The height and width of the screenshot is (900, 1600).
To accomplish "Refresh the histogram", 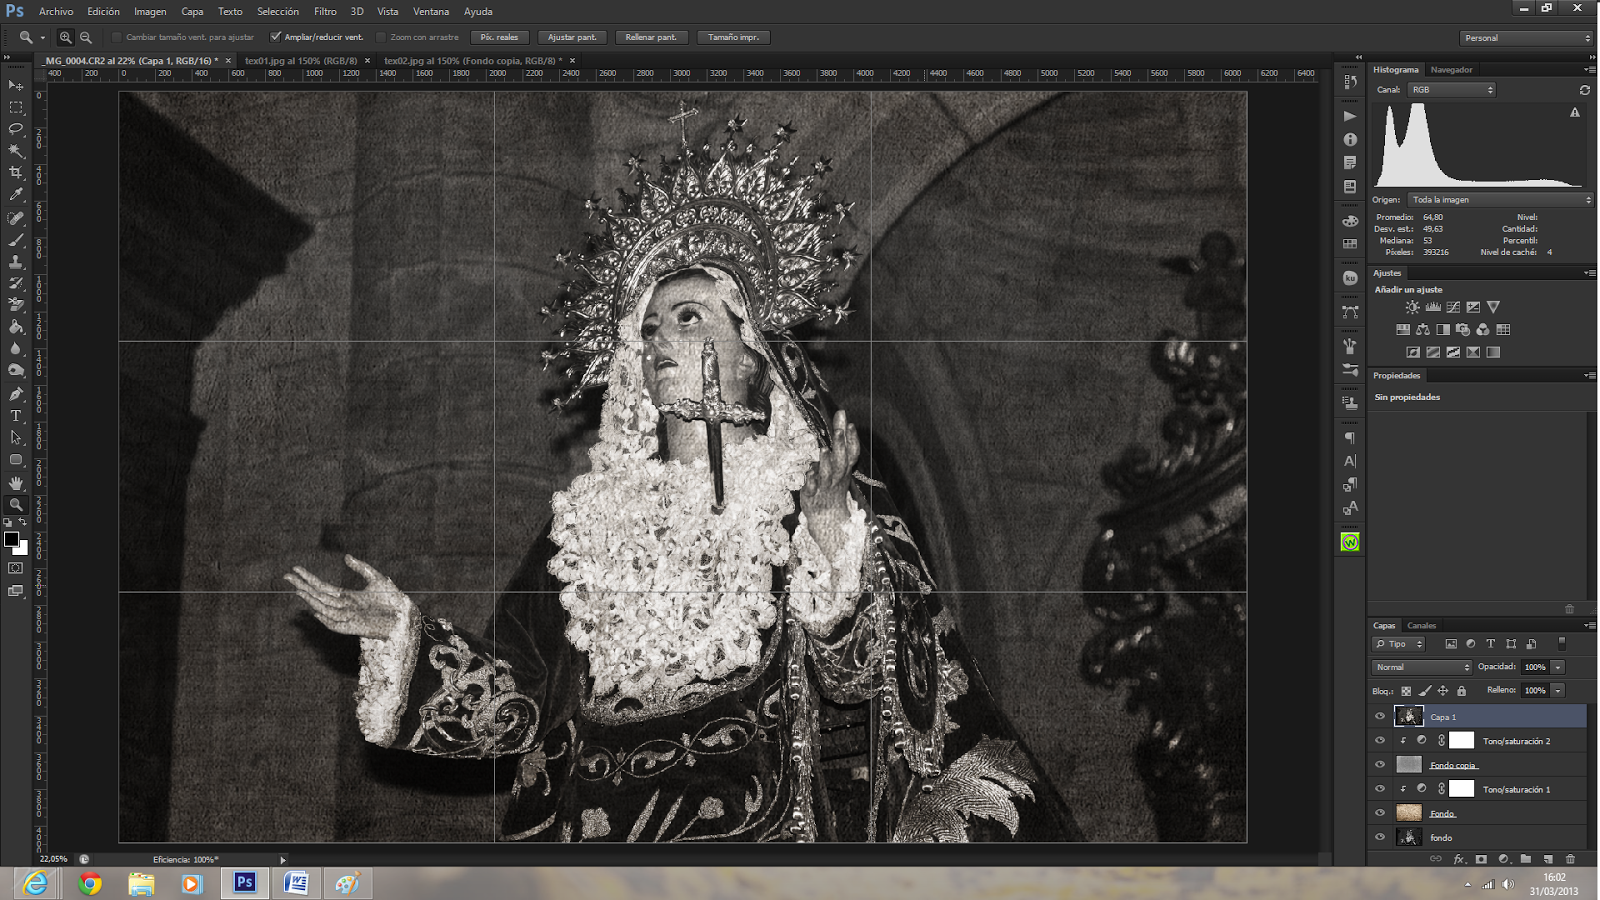I will coord(1584,90).
